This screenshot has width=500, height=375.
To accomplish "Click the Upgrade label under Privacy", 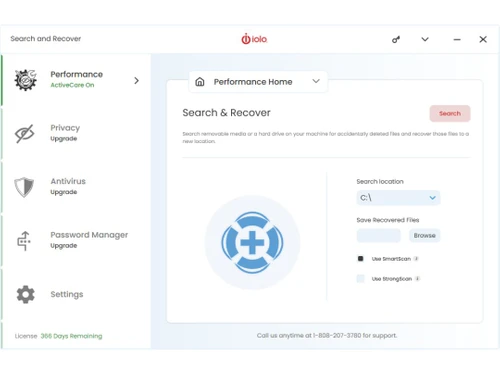I will tap(64, 138).
